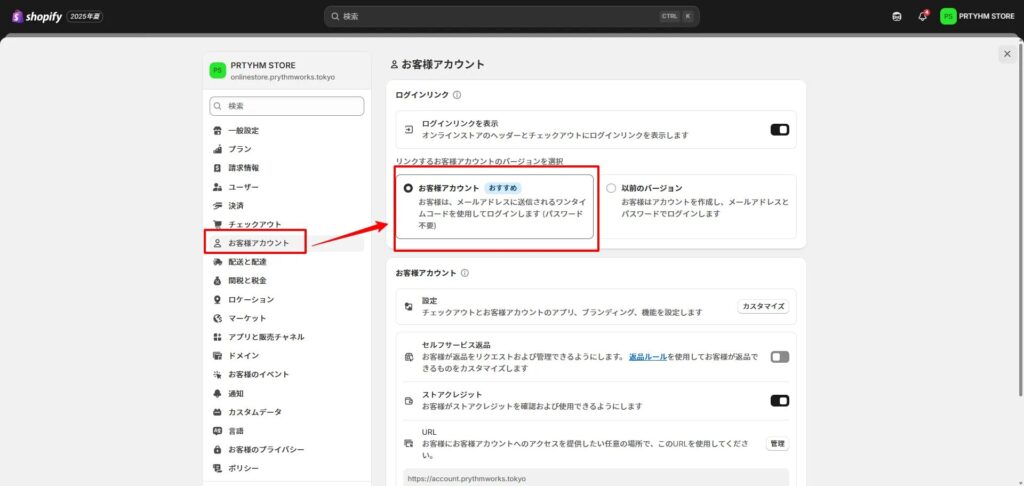Click the 通知 bell icon in sidebar
1024x486 pixels.
(x=217, y=394)
